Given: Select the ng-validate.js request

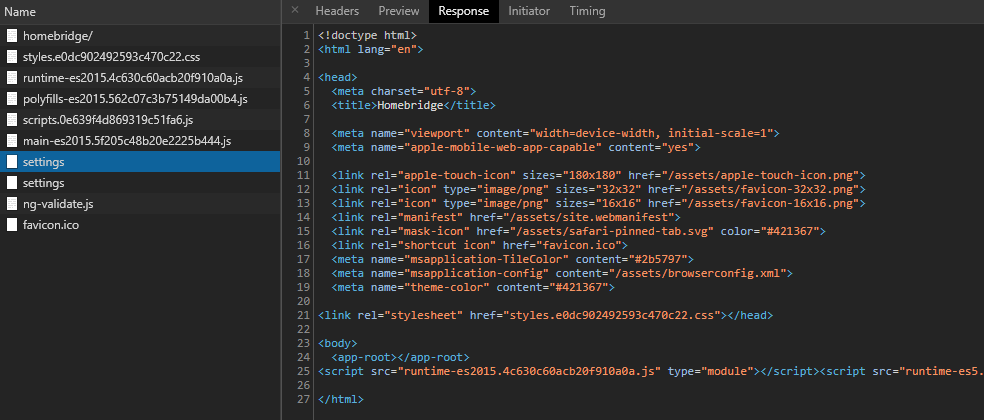Looking at the screenshot, I should [140, 203].
